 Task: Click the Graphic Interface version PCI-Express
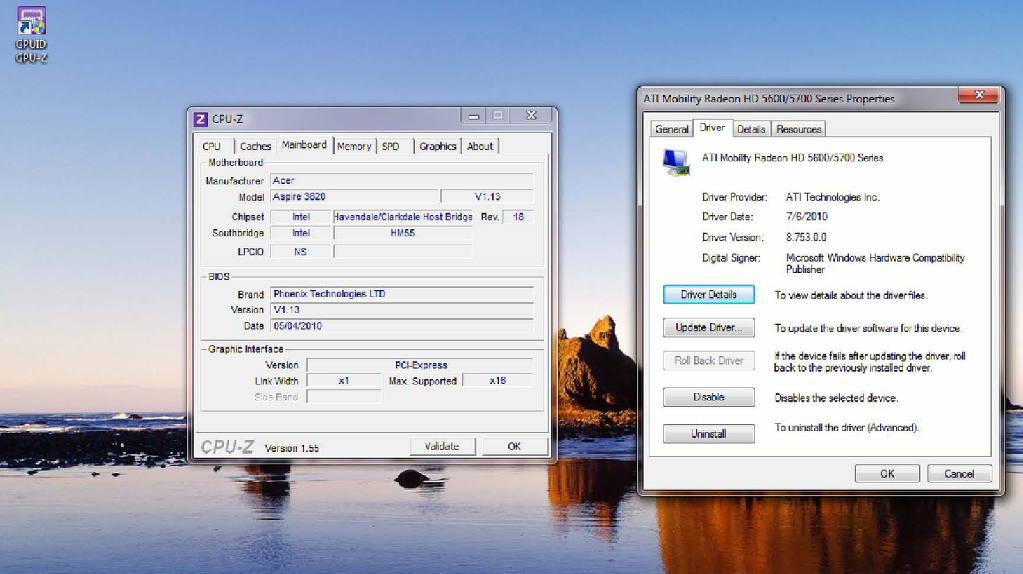420,365
